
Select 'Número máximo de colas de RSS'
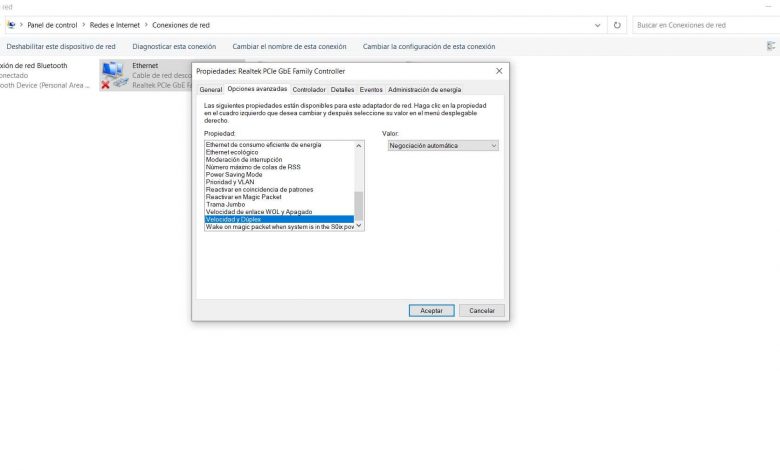click(279, 167)
